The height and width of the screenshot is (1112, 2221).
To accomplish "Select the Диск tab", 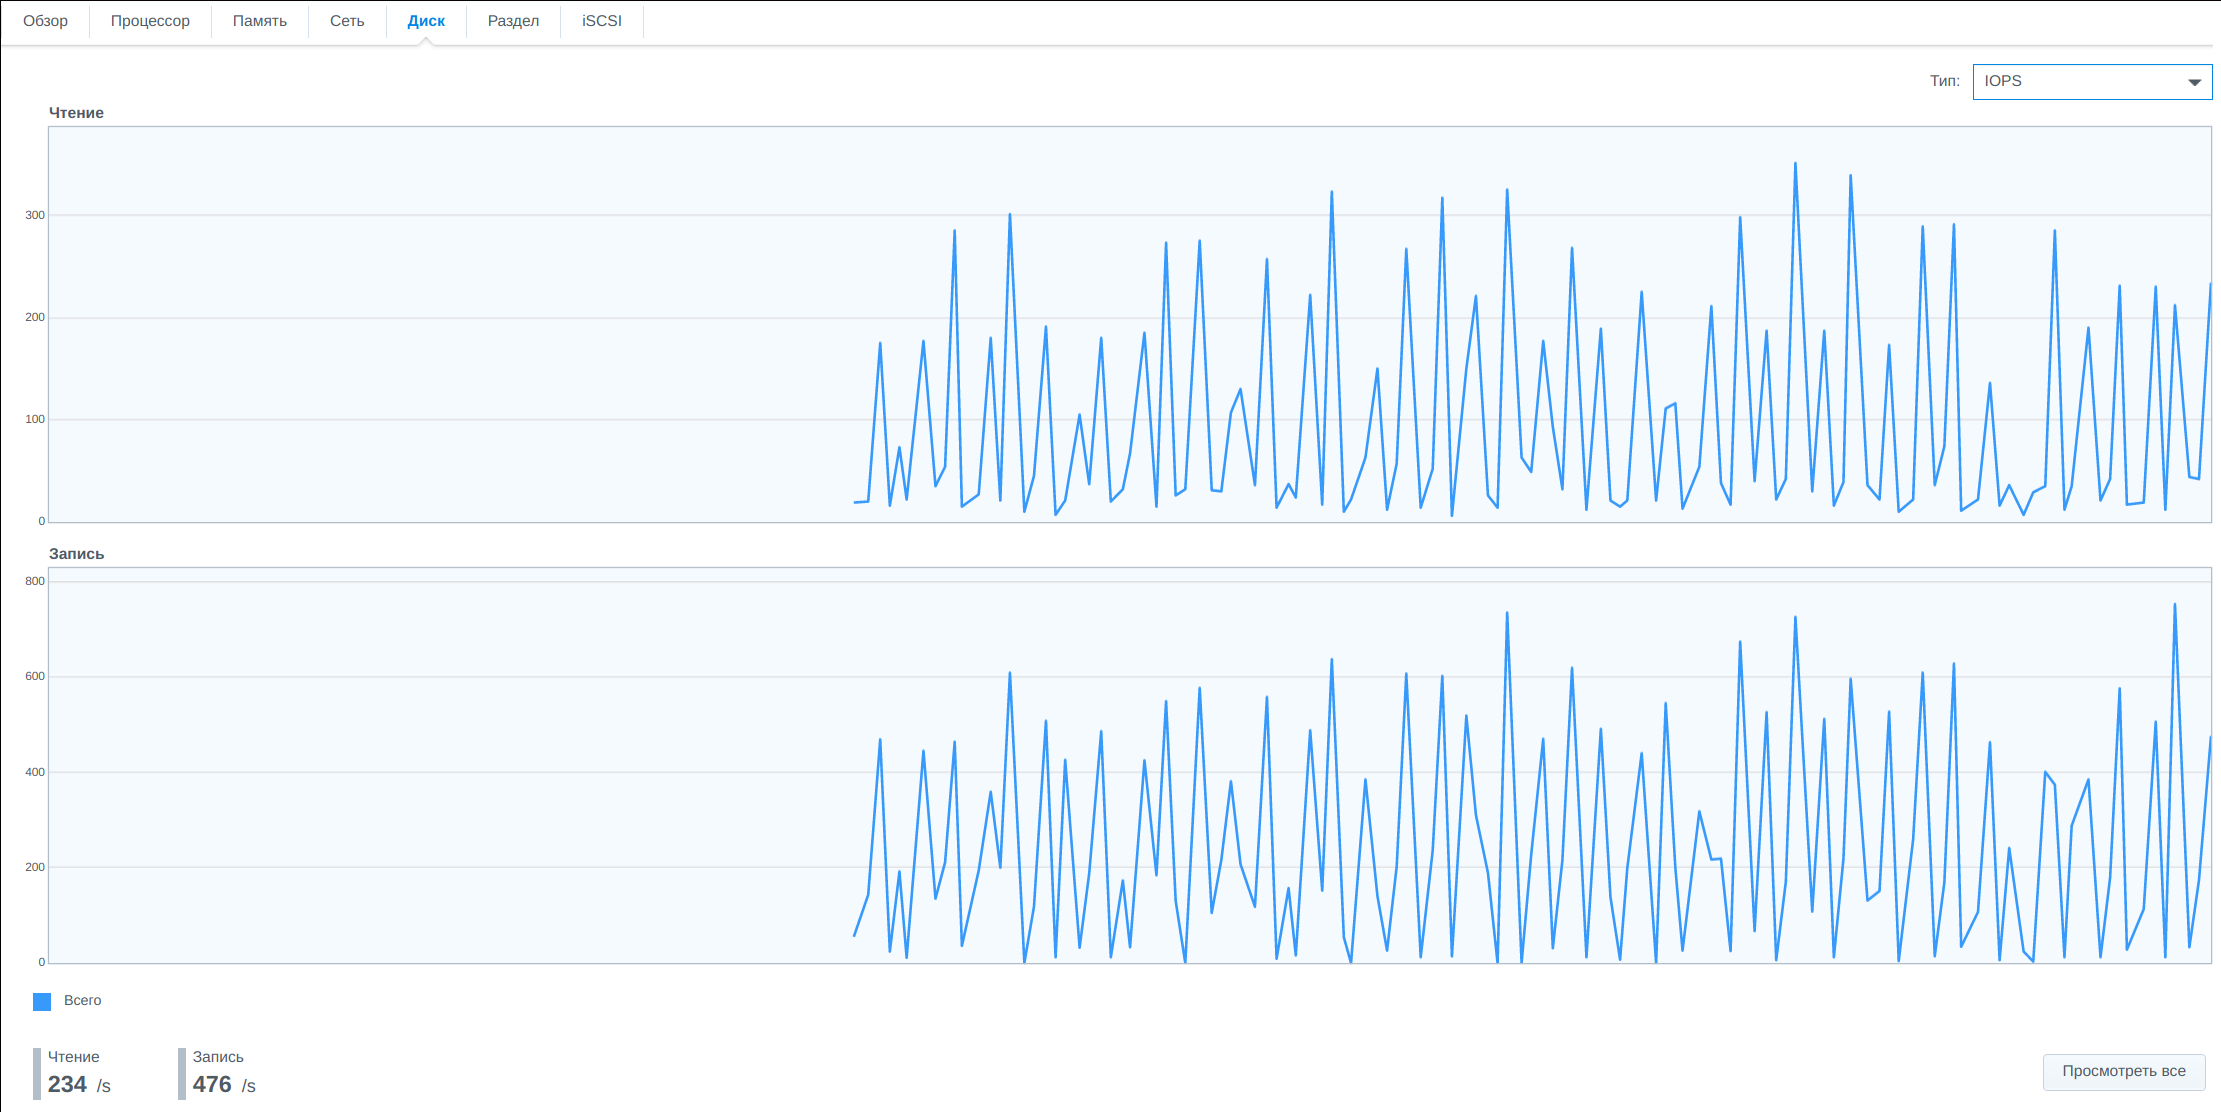I will [426, 21].
